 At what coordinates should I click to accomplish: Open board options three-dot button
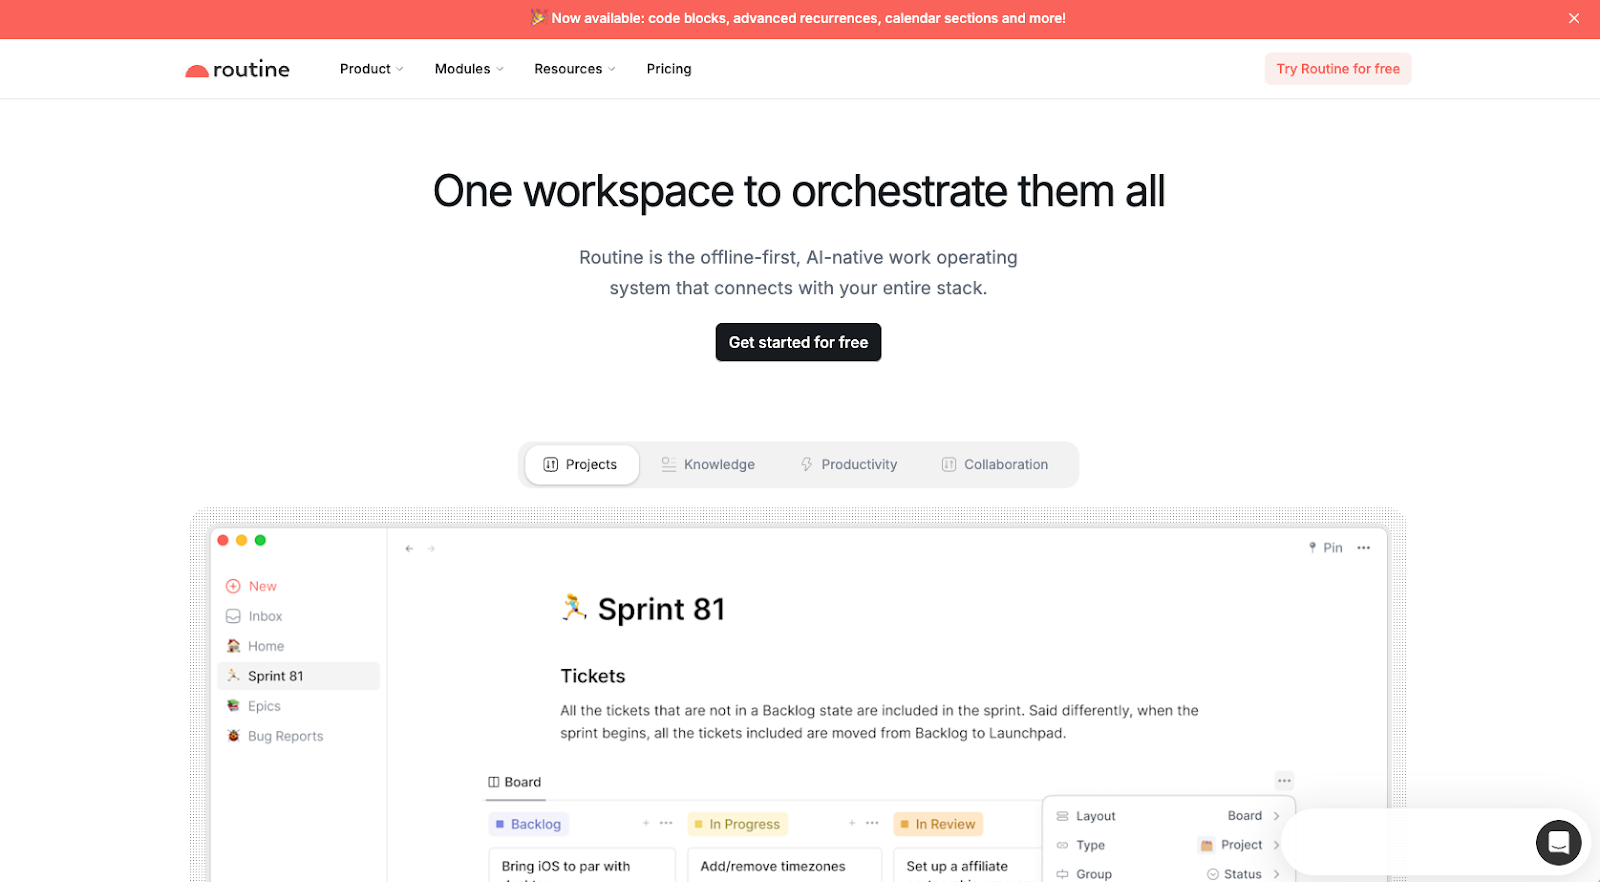click(1284, 781)
